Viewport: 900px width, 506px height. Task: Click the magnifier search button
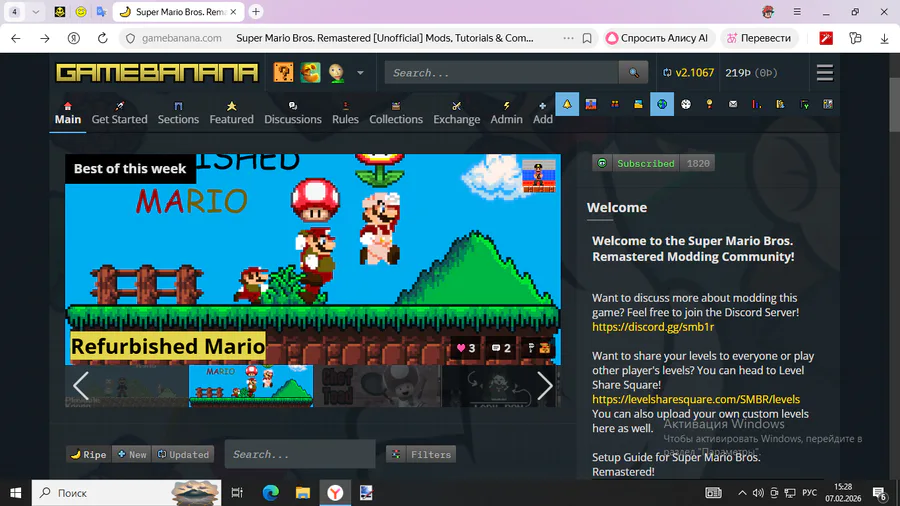click(634, 73)
